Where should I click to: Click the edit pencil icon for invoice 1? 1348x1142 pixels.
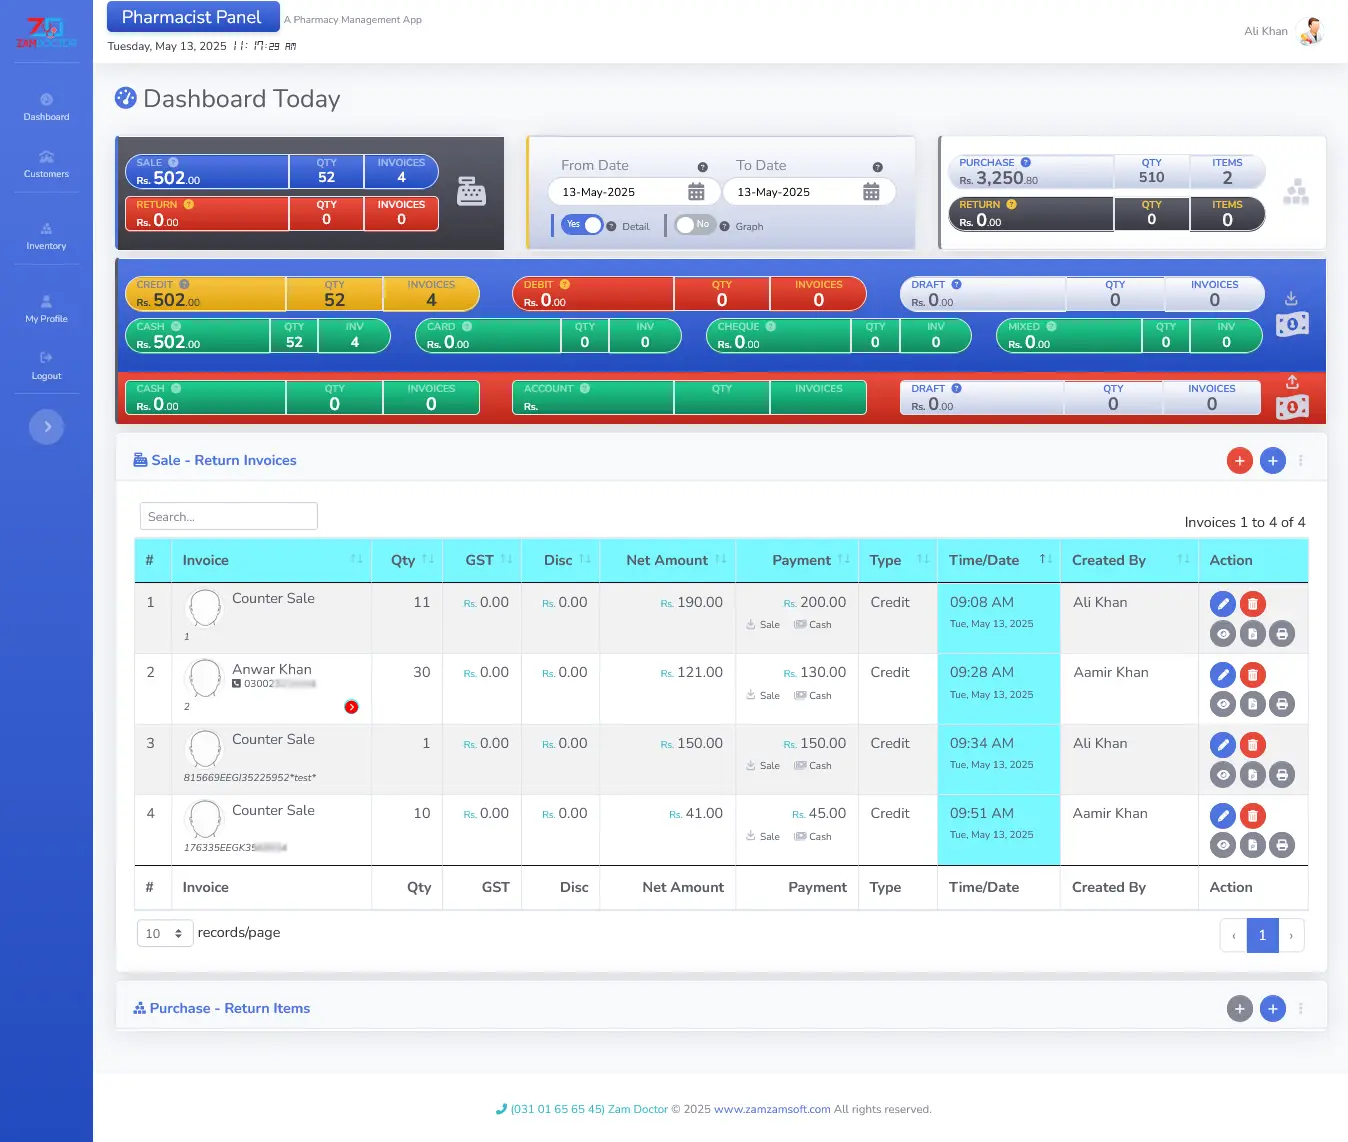(1222, 604)
